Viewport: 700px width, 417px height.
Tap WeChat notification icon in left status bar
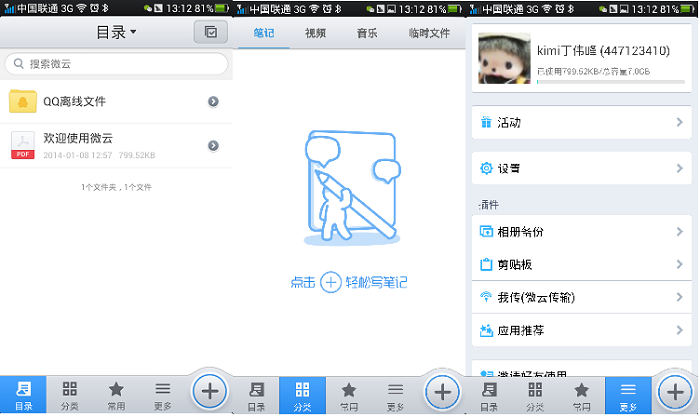coord(148,8)
